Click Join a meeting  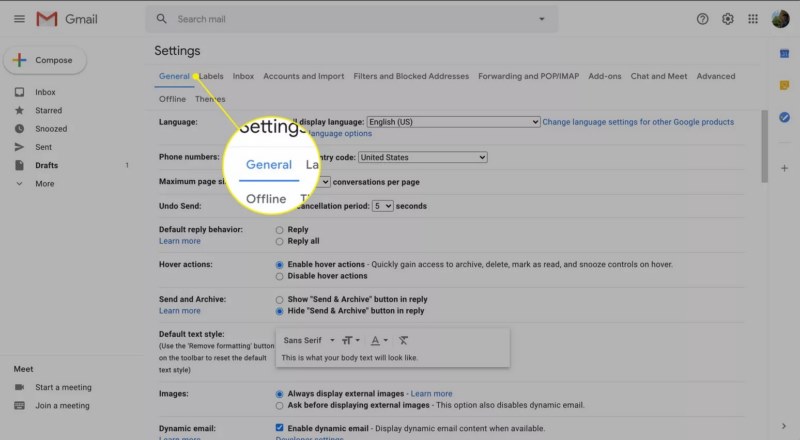[62, 406]
